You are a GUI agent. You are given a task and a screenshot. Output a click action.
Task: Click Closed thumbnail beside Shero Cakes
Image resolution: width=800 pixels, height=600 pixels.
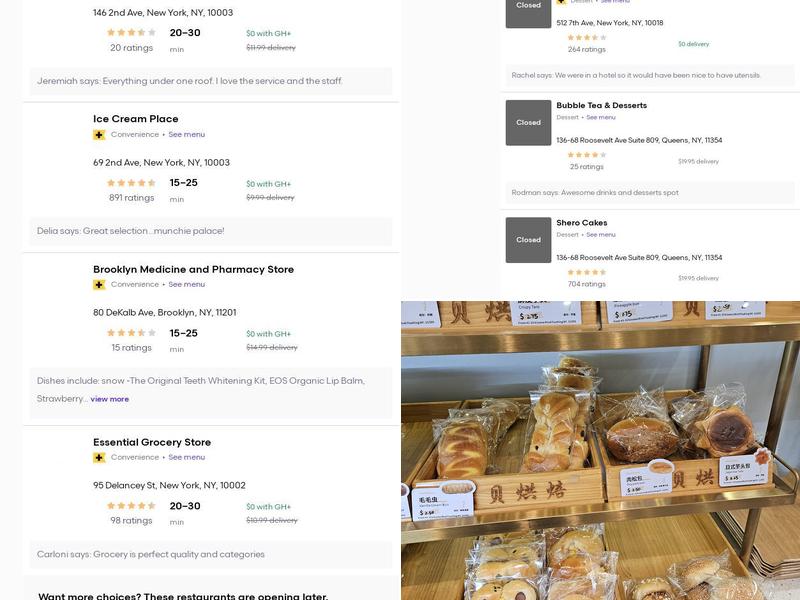pos(528,240)
